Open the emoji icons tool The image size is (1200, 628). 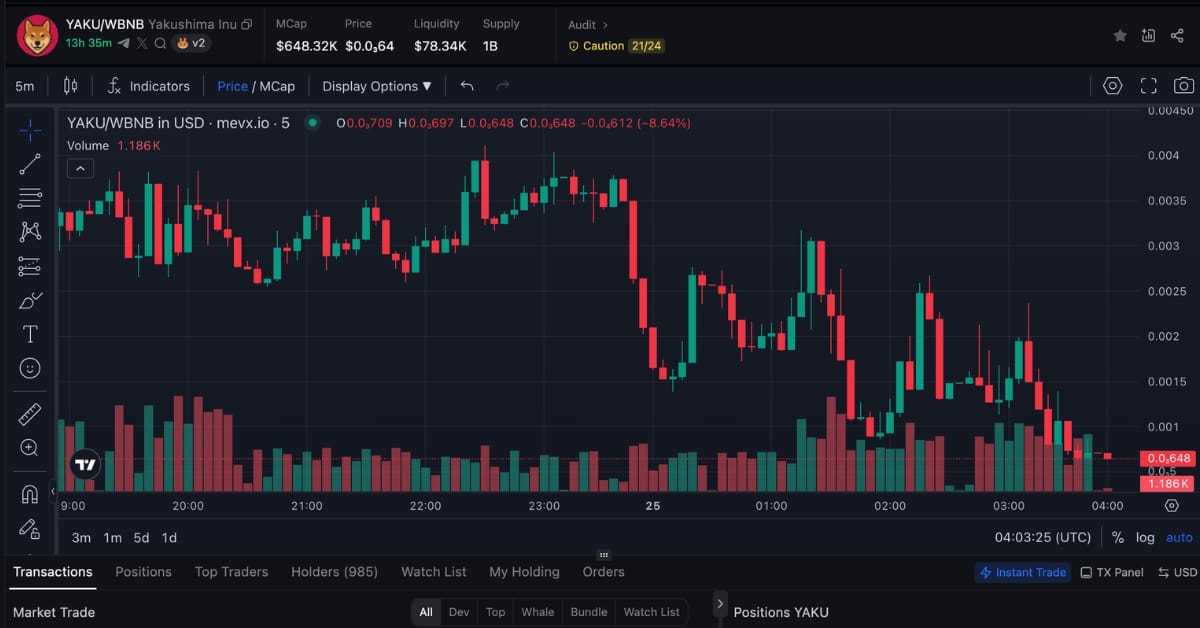coord(30,368)
